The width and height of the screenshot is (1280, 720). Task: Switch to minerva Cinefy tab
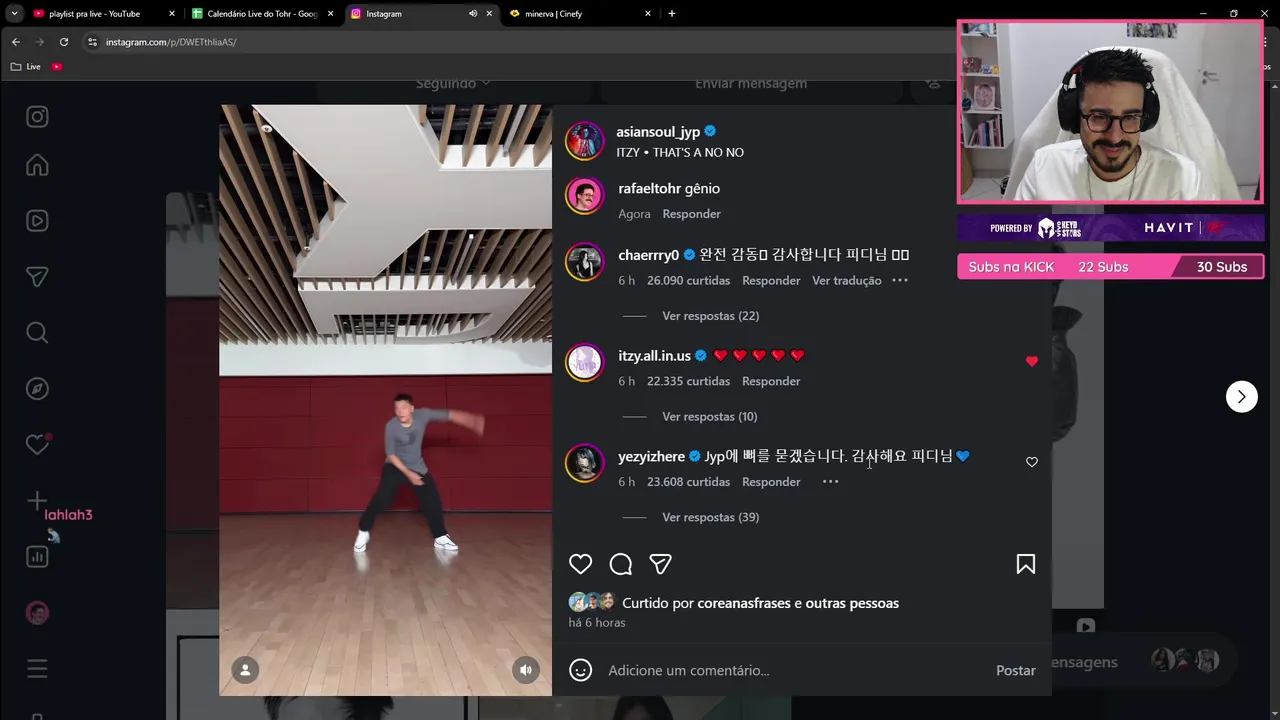click(x=580, y=14)
